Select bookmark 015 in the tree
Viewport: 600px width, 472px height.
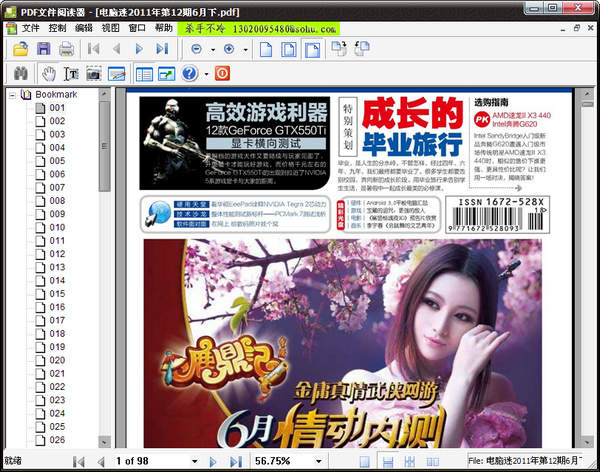pos(57,294)
